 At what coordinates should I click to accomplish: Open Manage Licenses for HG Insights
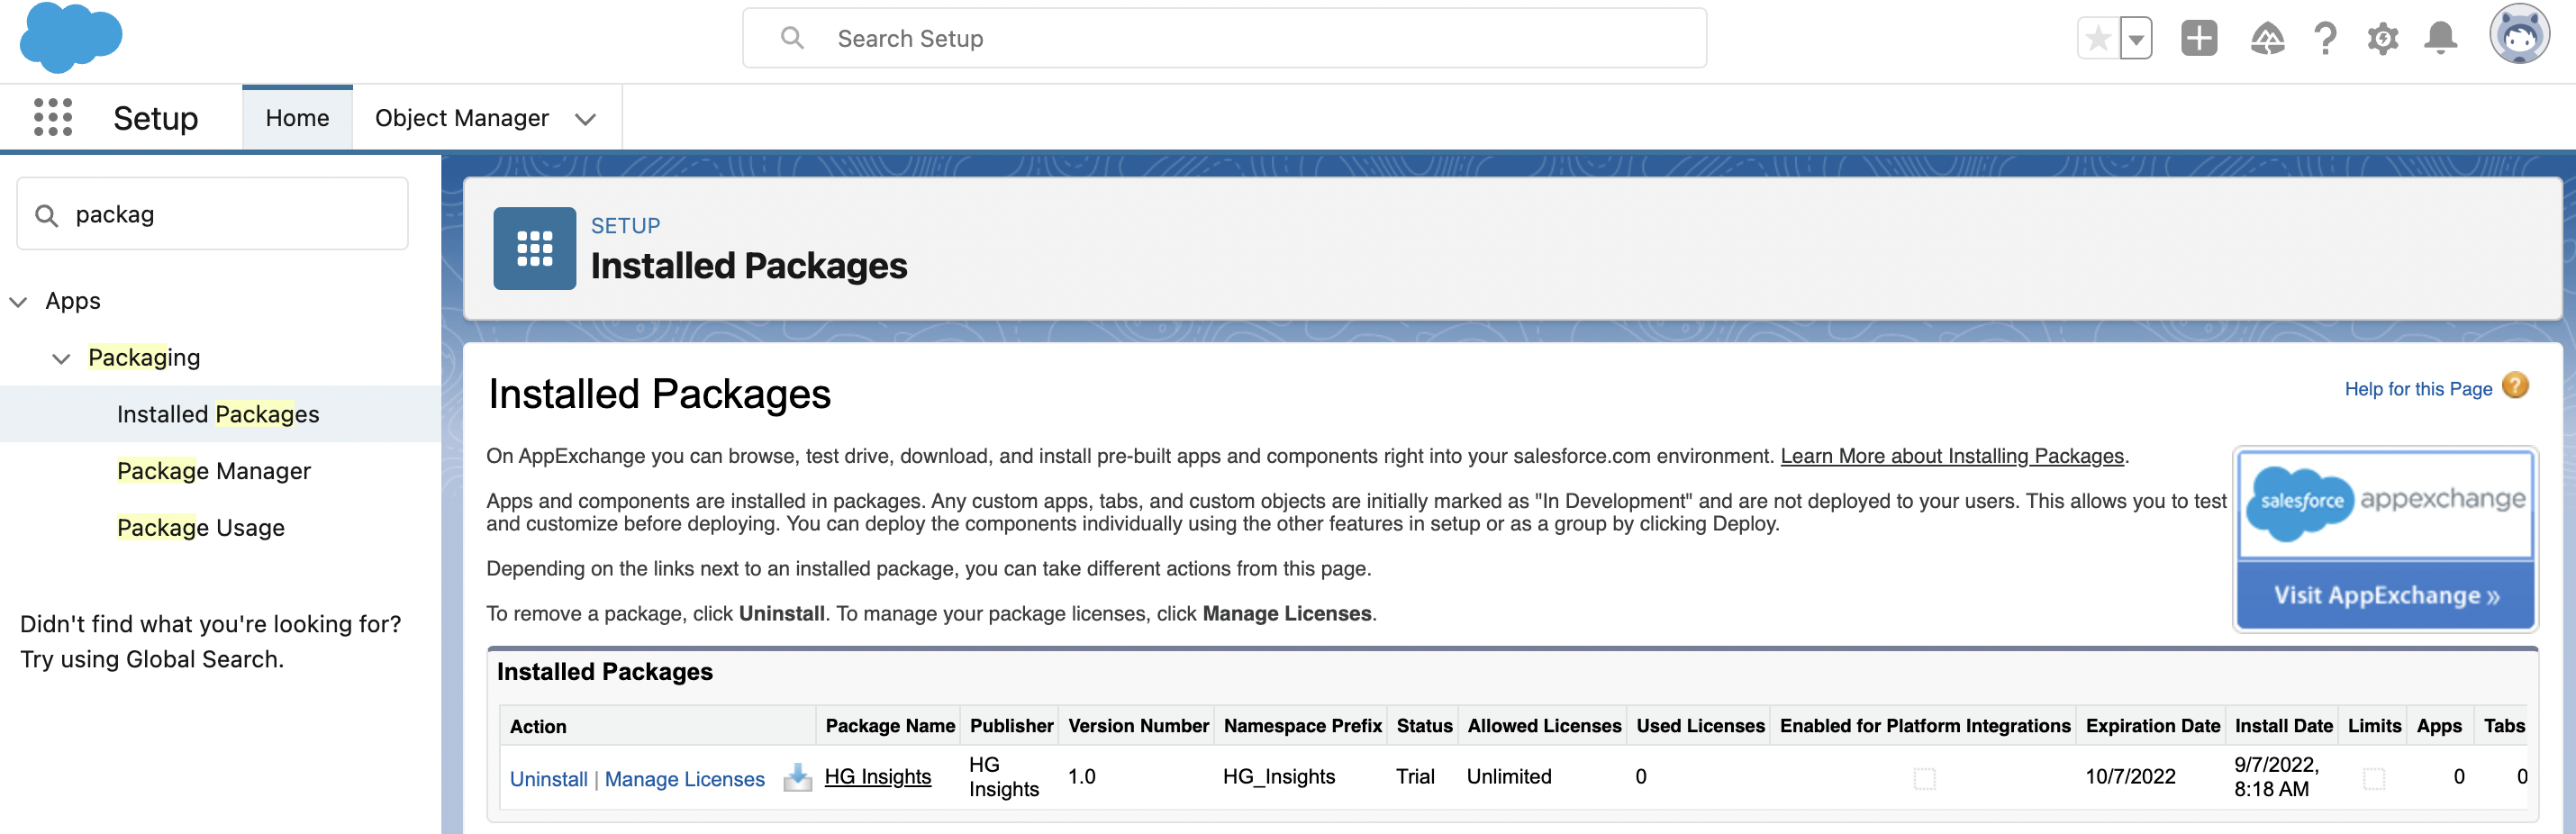[x=684, y=779]
